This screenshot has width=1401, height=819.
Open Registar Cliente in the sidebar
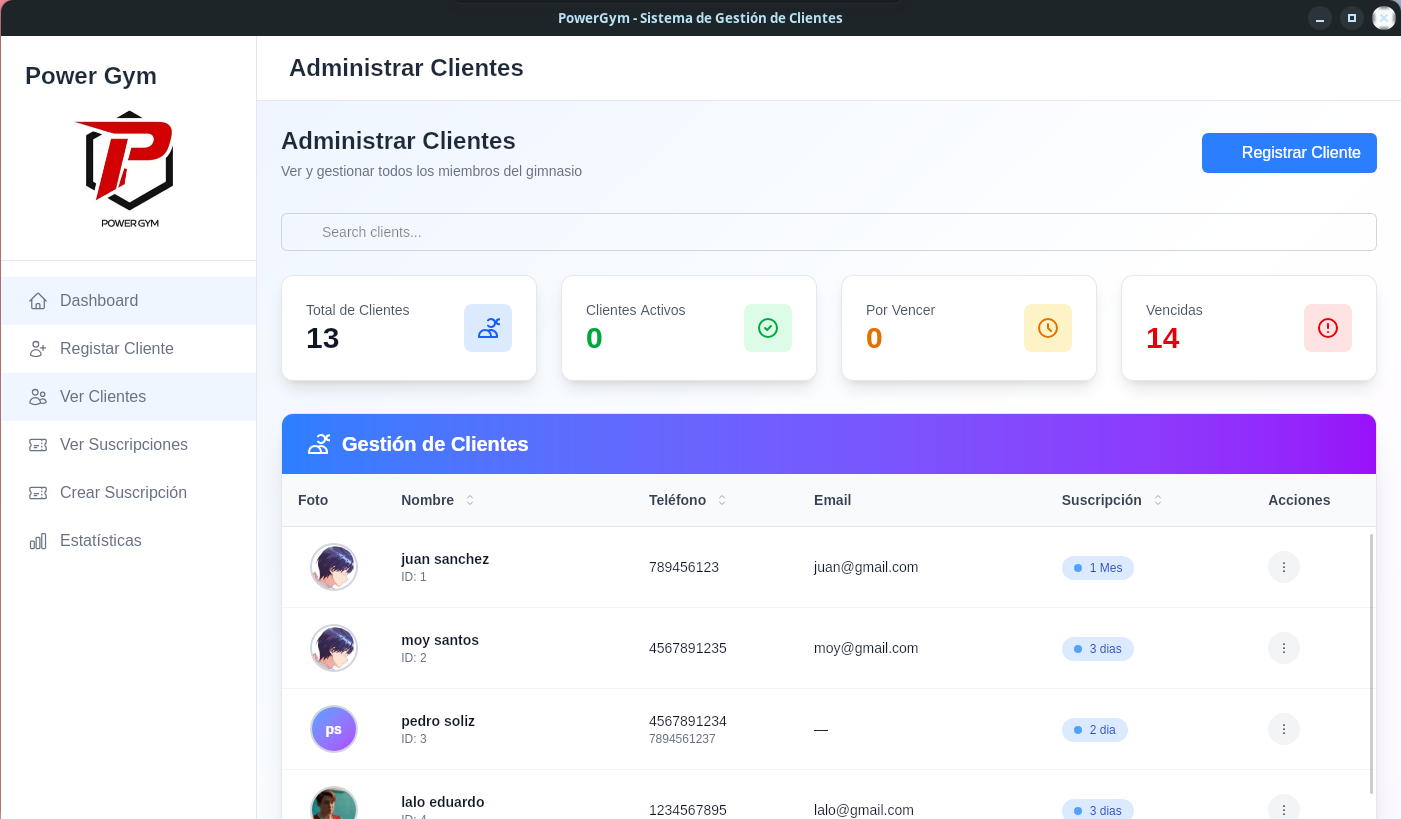pos(129,349)
